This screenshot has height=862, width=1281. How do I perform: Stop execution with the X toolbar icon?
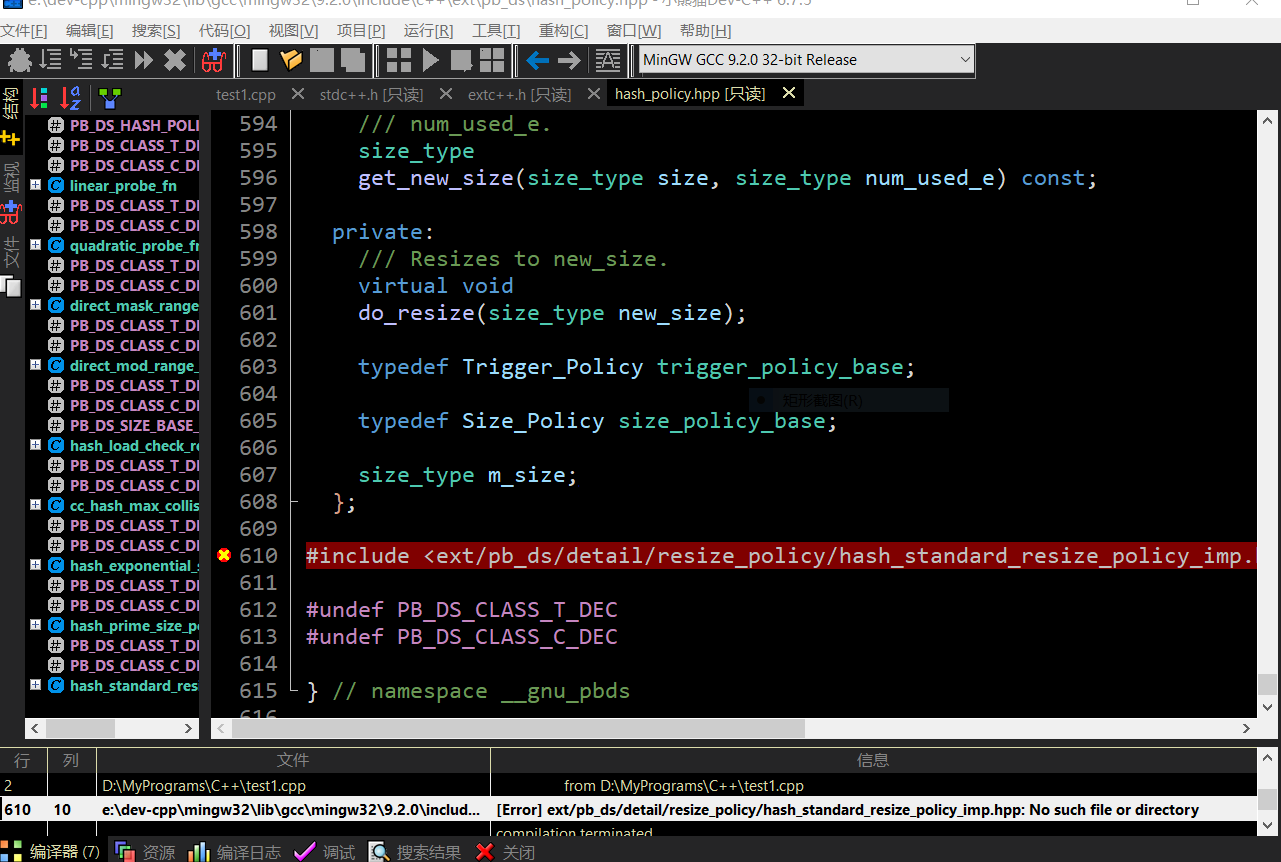[x=175, y=60]
